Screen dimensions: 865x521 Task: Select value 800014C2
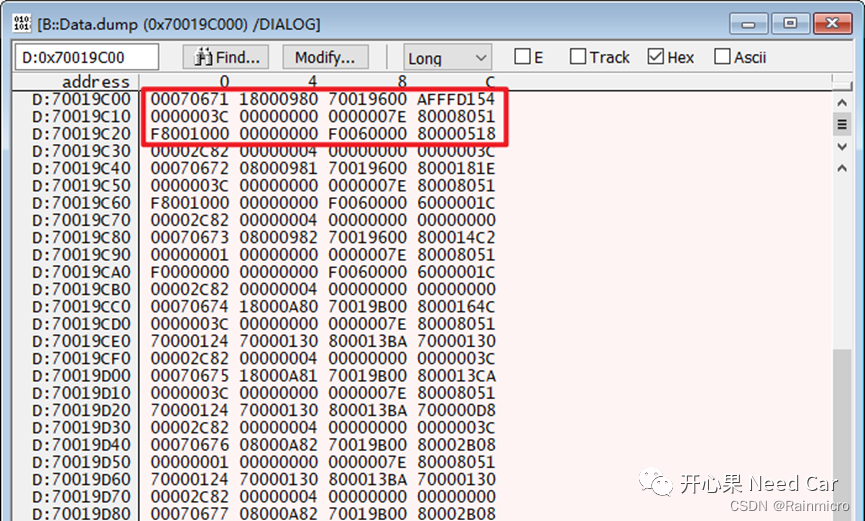[x=456, y=237]
